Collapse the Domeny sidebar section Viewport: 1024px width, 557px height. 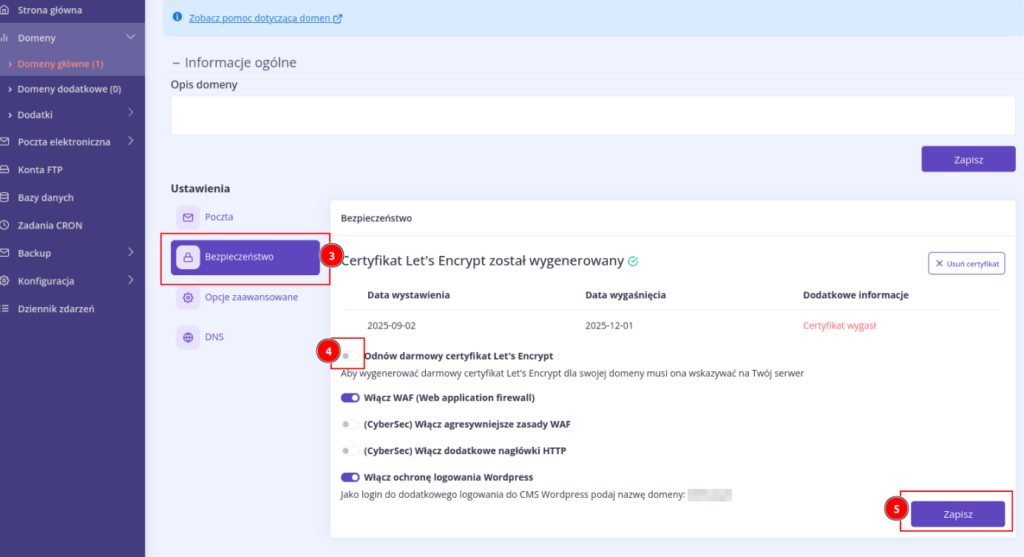(x=130, y=38)
